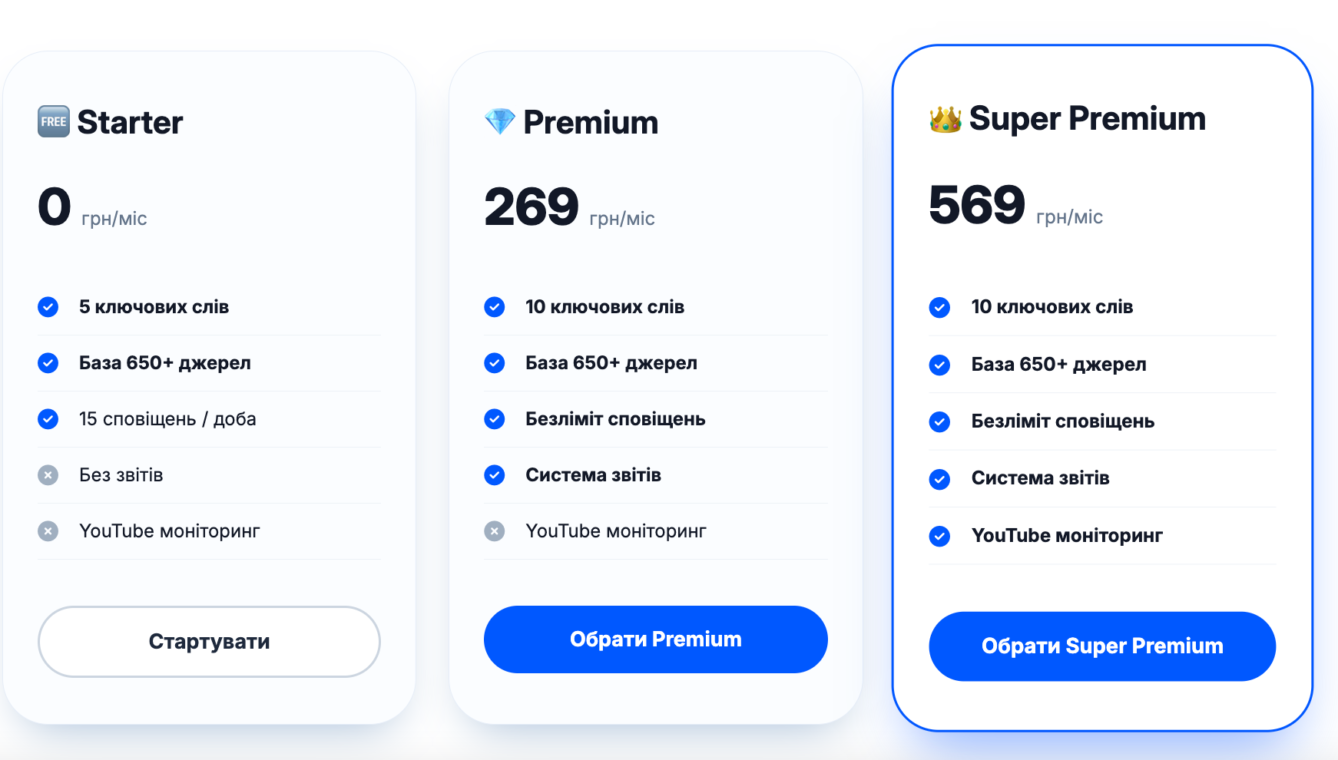1338x760 pixels.
Task: Click the gray X by Starter's YouTube моніторинг
Action: coord(48,531)
